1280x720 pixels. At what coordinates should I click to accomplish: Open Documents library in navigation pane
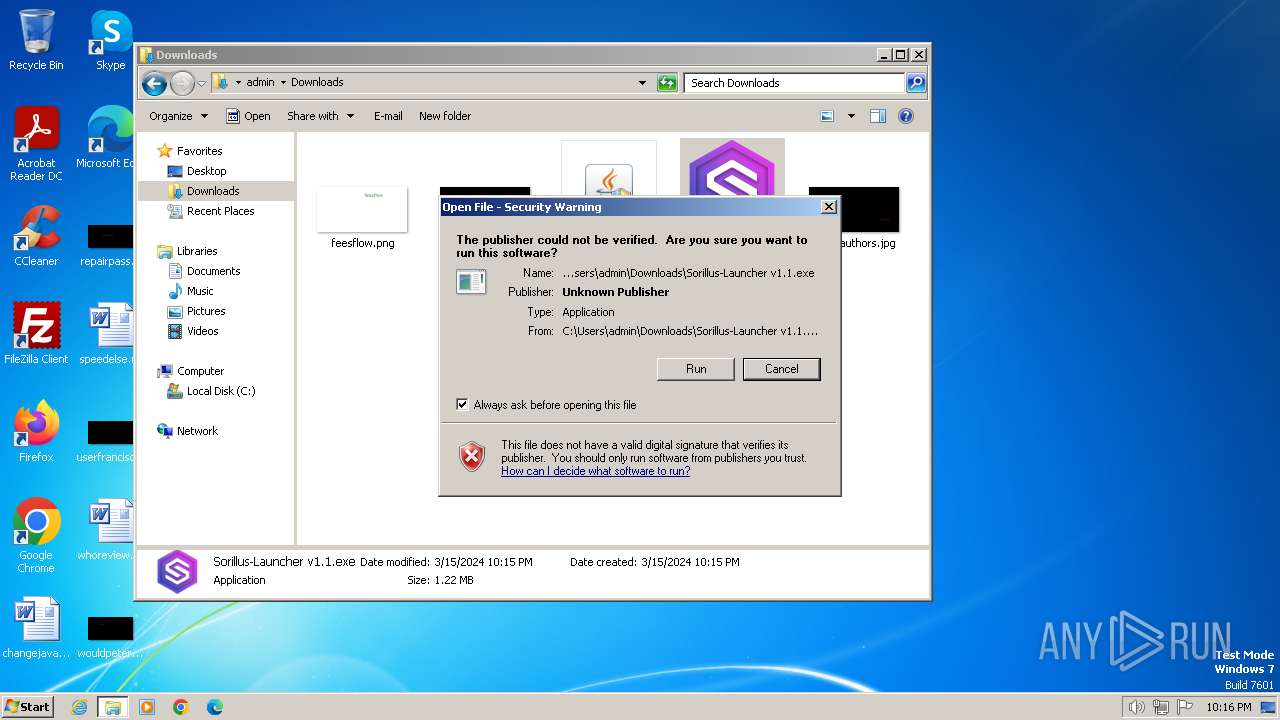(213, 271)
